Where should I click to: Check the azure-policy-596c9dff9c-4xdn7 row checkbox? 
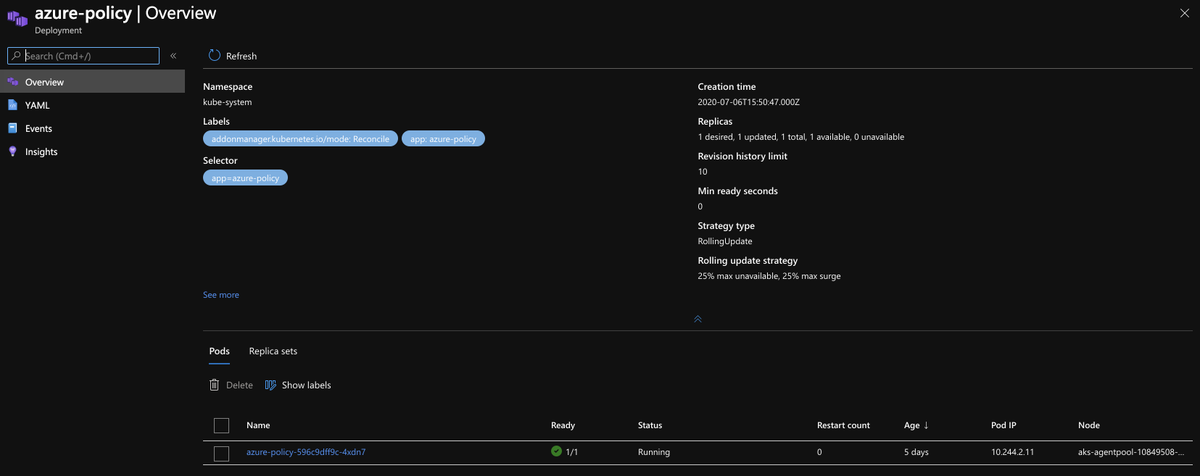222,453
